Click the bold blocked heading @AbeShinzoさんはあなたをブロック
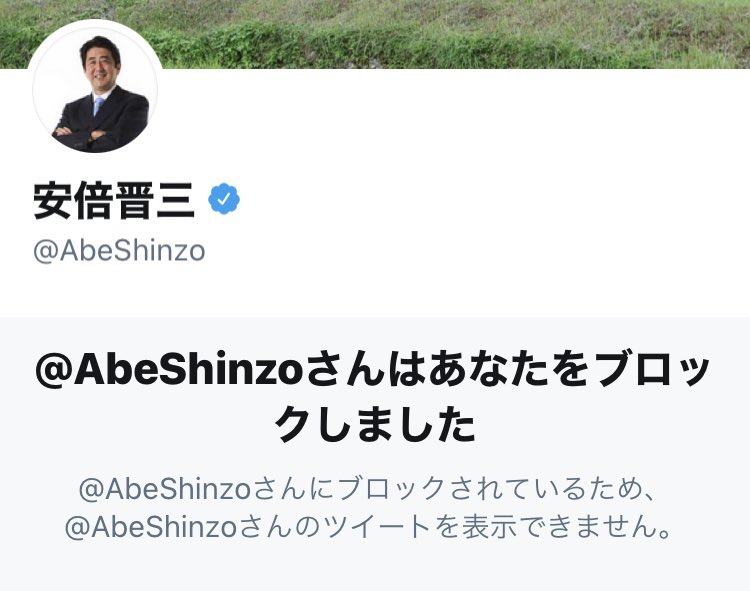750x591 pixels. coord(373,370)
